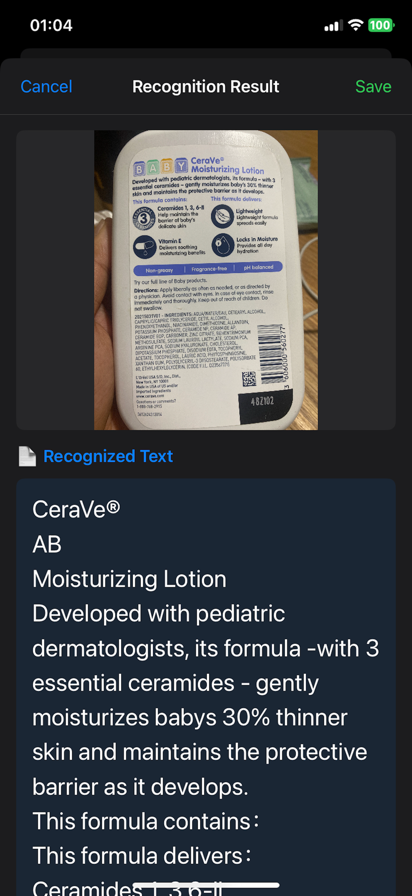Tap 'This formula delivers:' in the text box
Screen dimensions: 412x896
point(142,857)
